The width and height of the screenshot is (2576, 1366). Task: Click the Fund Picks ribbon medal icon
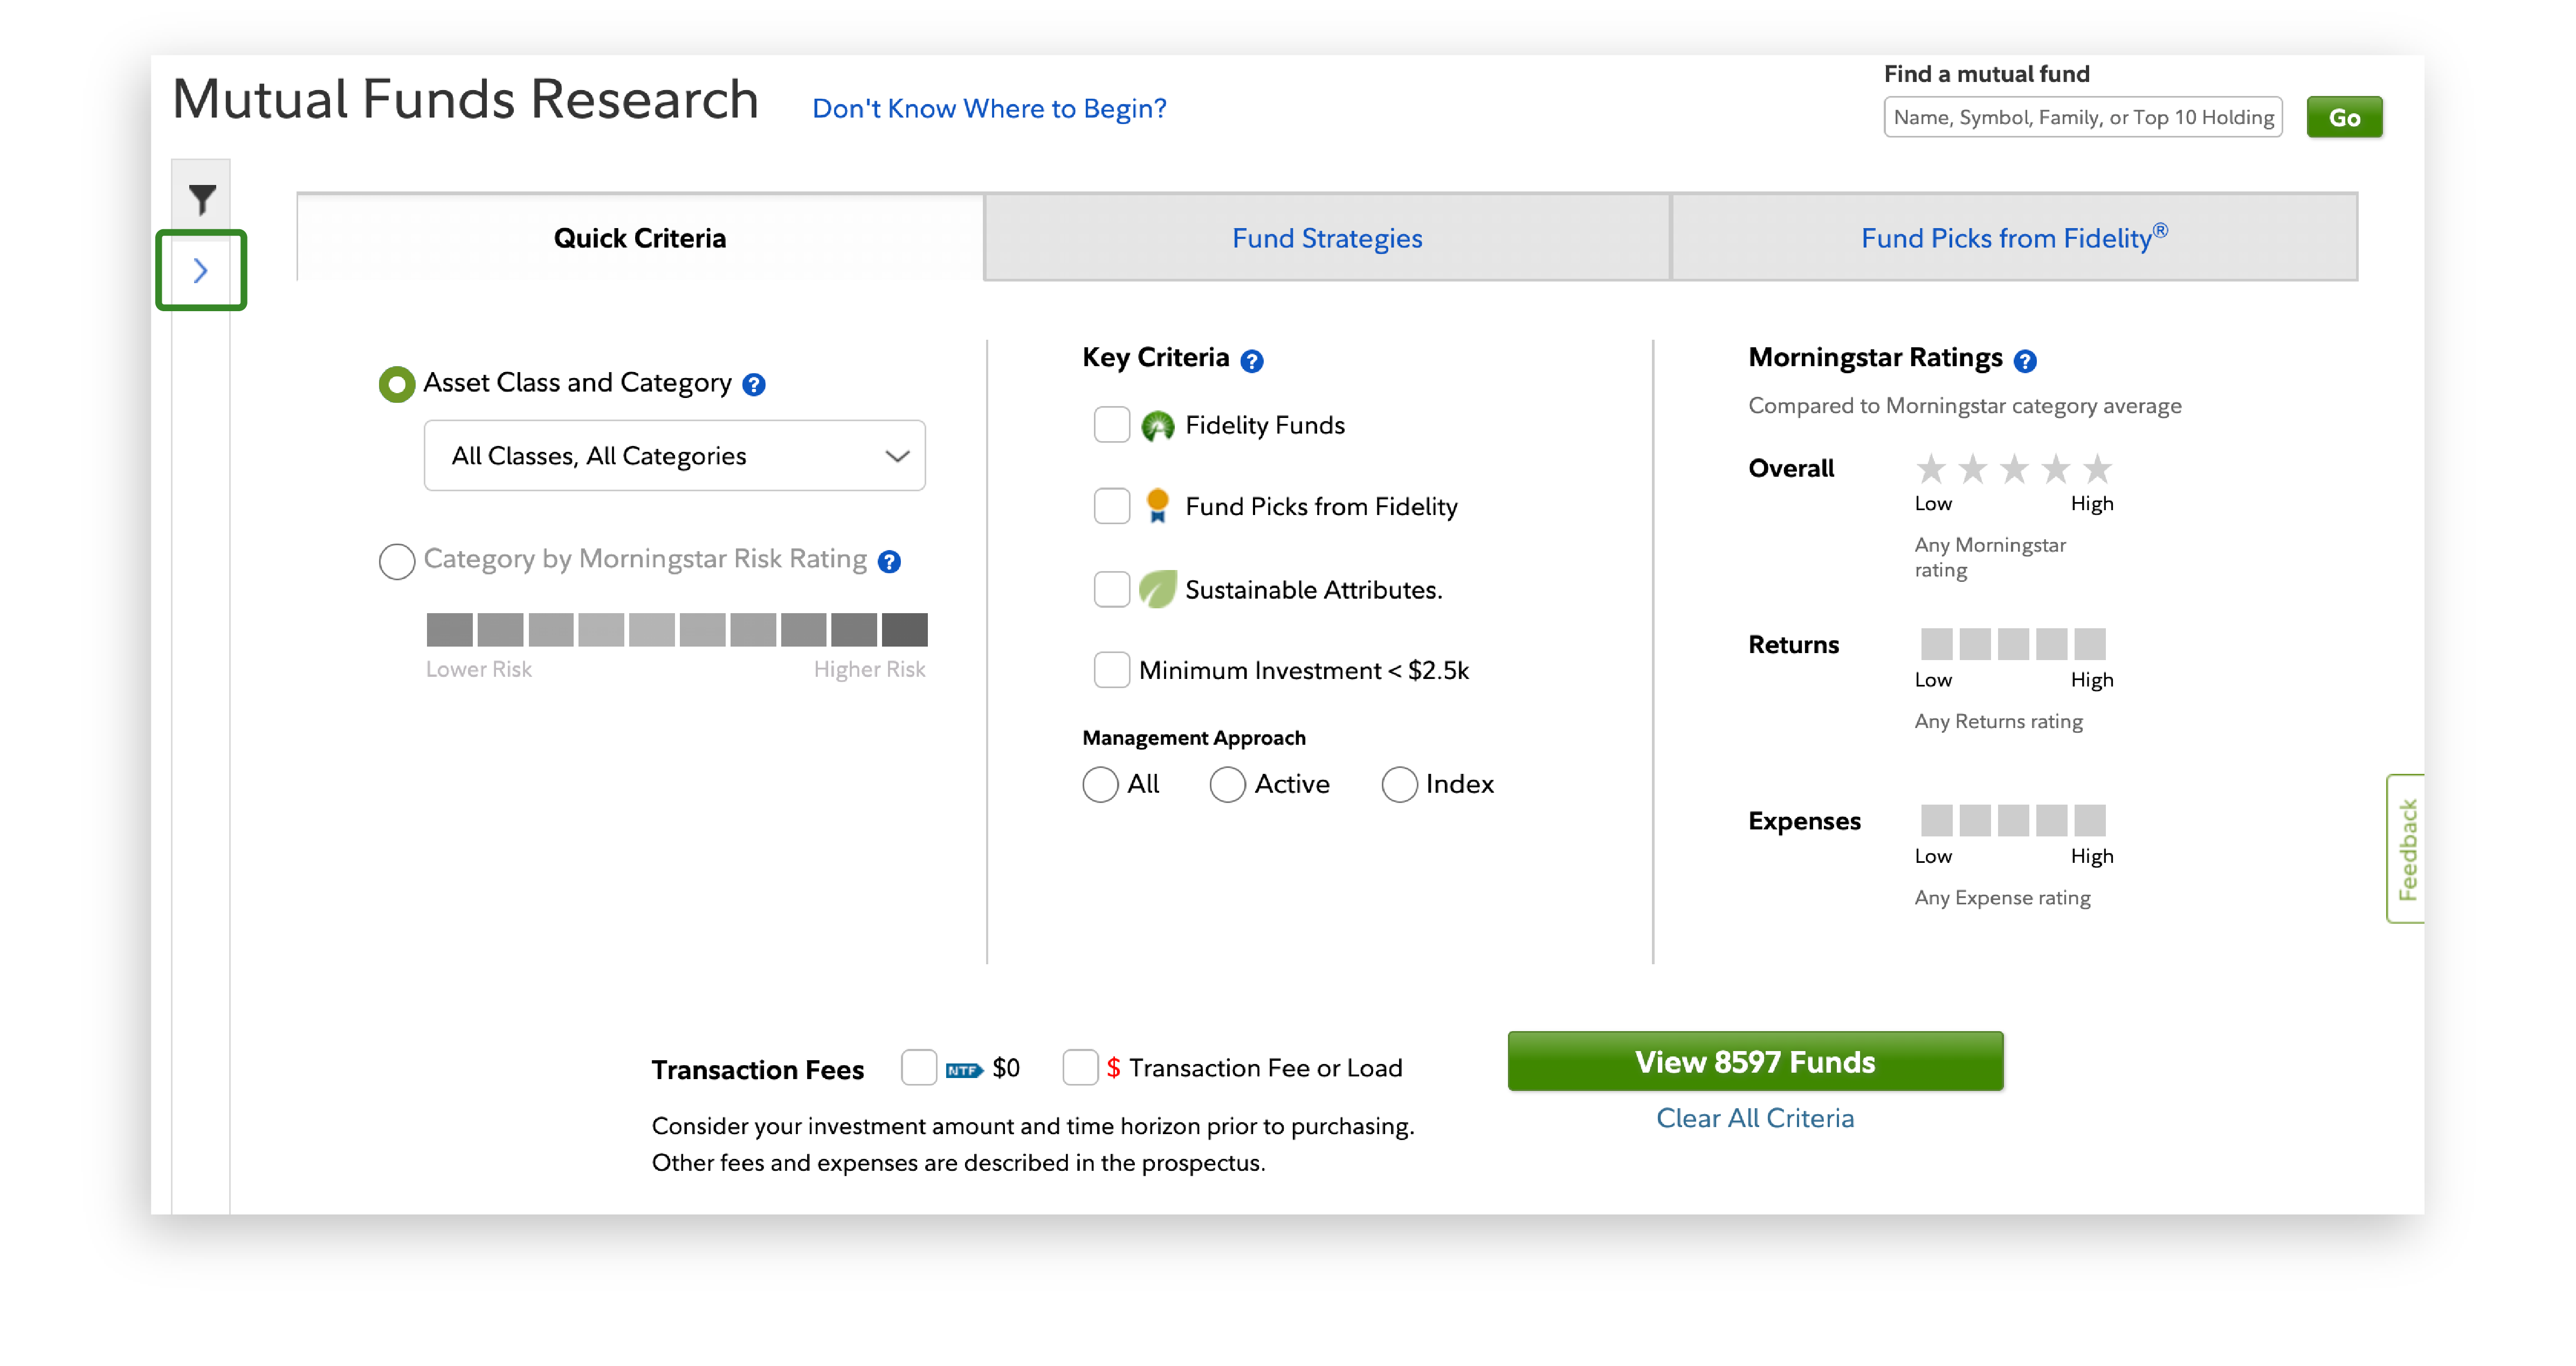(1157, 506)
